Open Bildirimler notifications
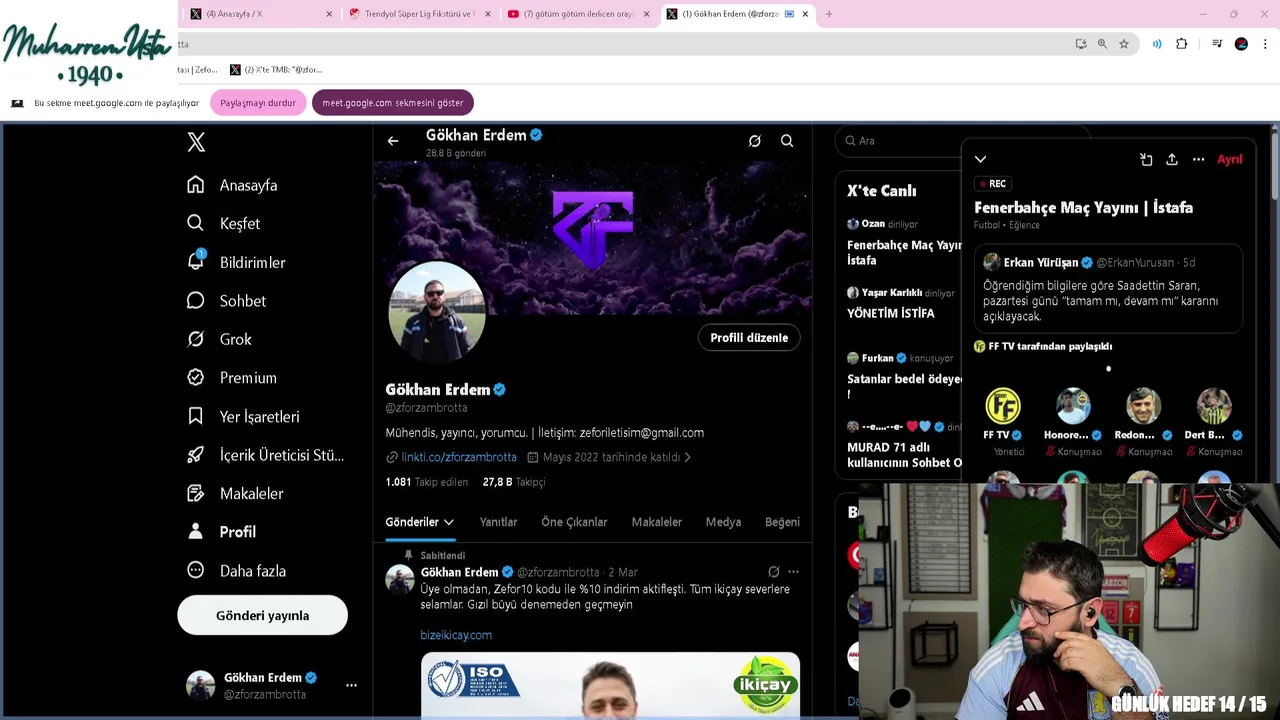 click(x=236, y=262)
